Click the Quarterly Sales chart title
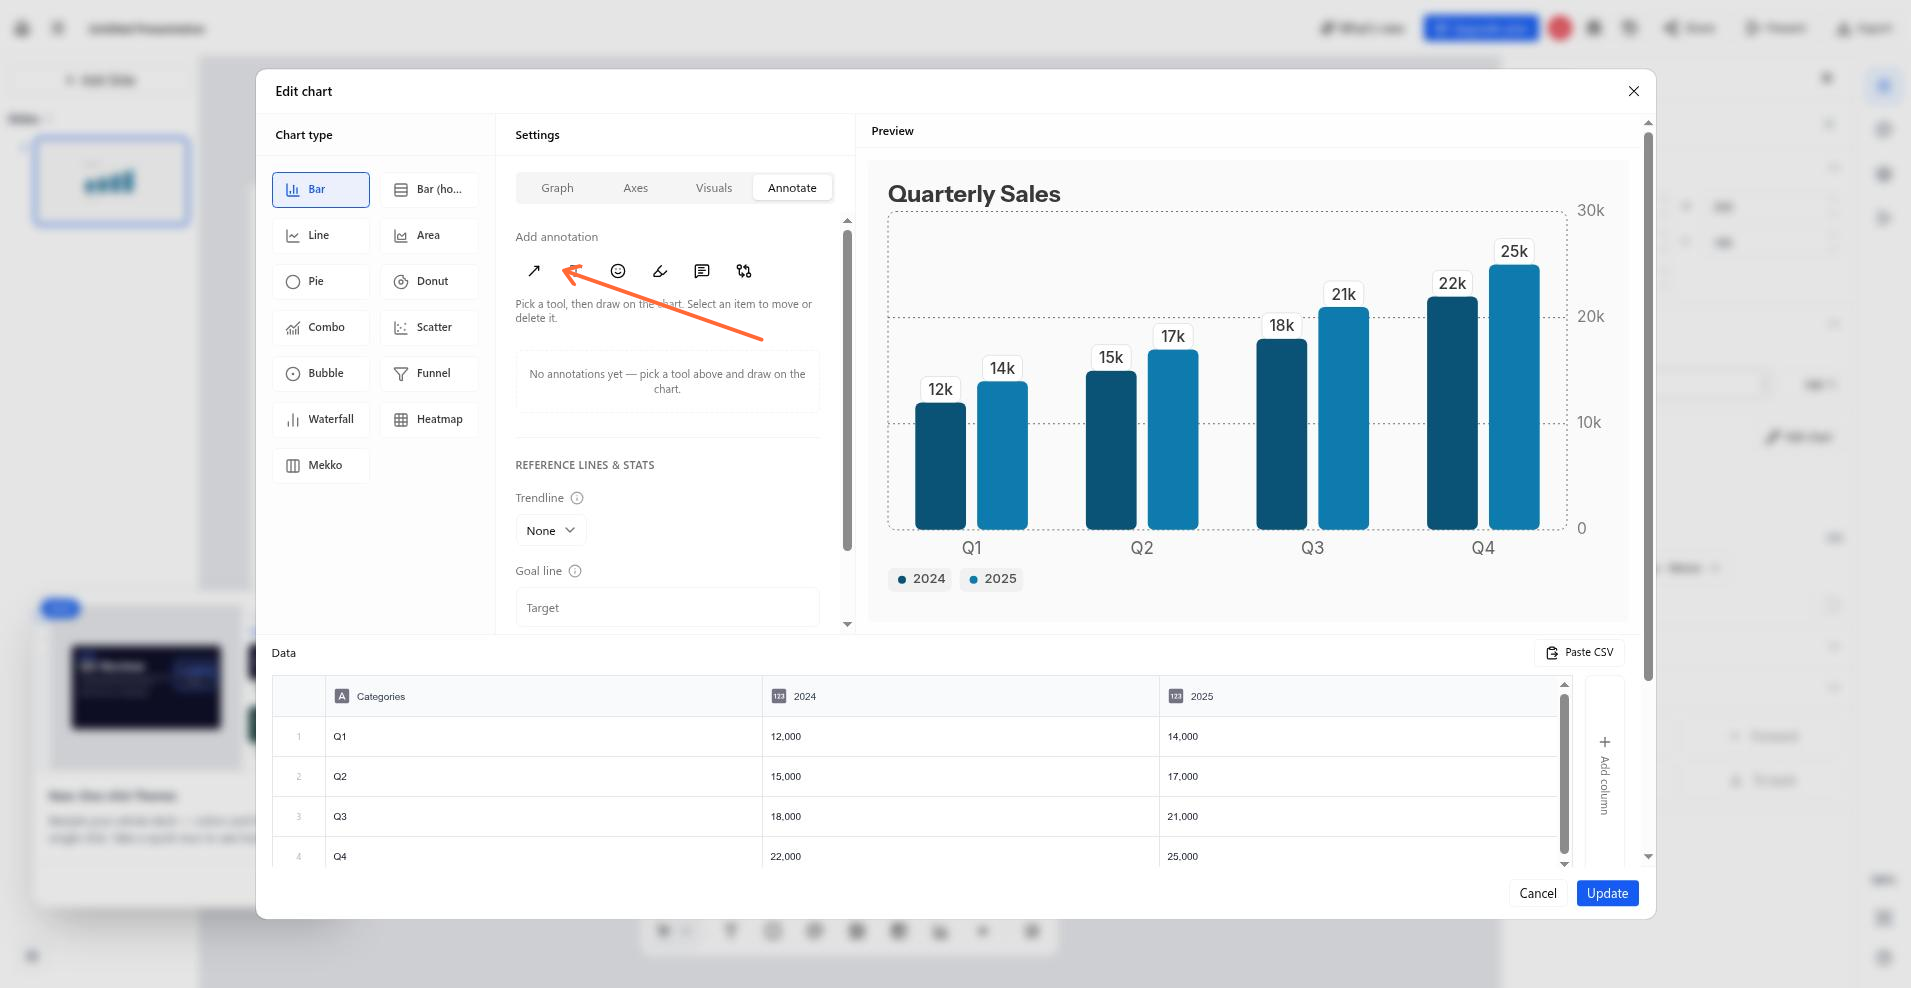 pyautogui.click(x=974, y=194)
